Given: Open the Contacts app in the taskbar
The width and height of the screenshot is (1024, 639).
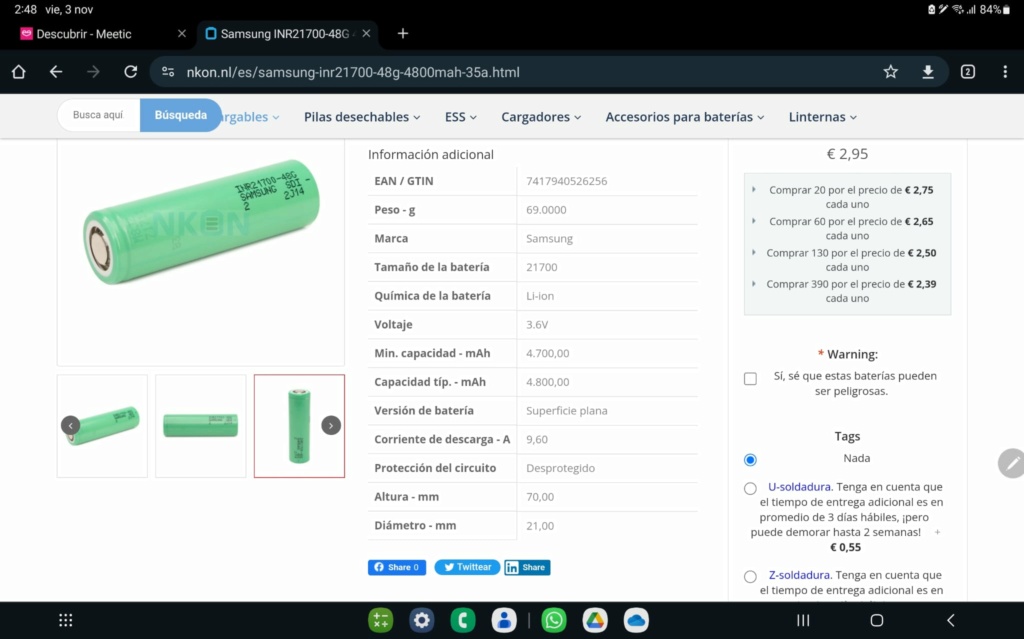Looking at the screenshot, I should coord(504,620).
